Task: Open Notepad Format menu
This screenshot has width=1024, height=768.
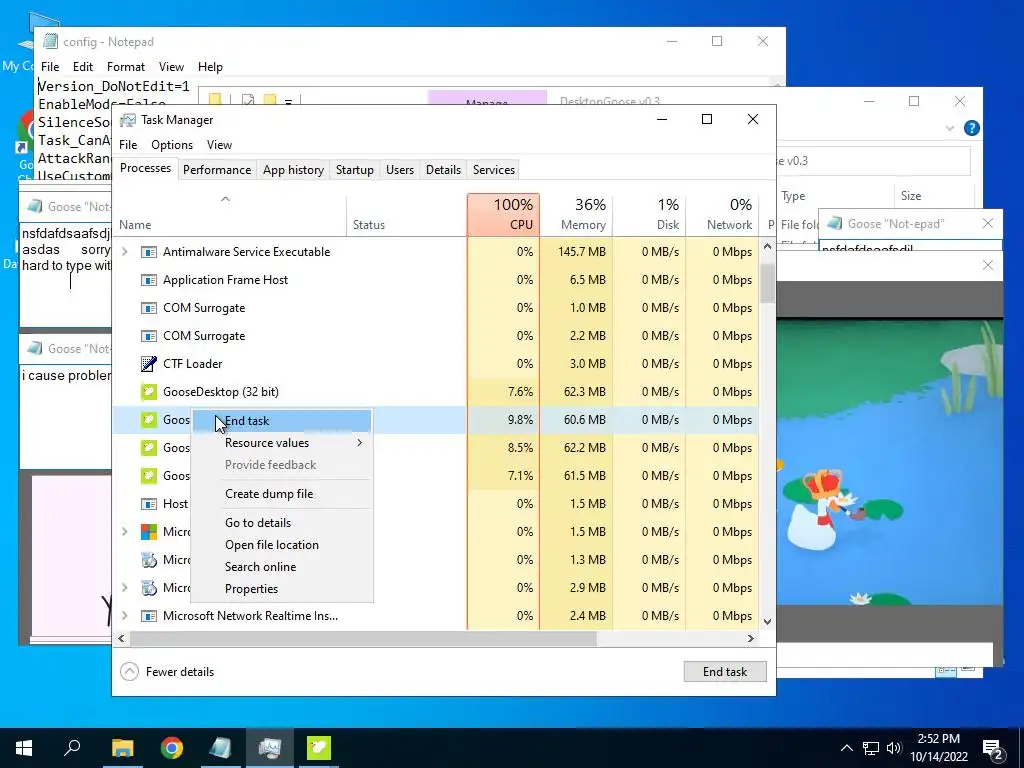Action: tap(125, 67)
